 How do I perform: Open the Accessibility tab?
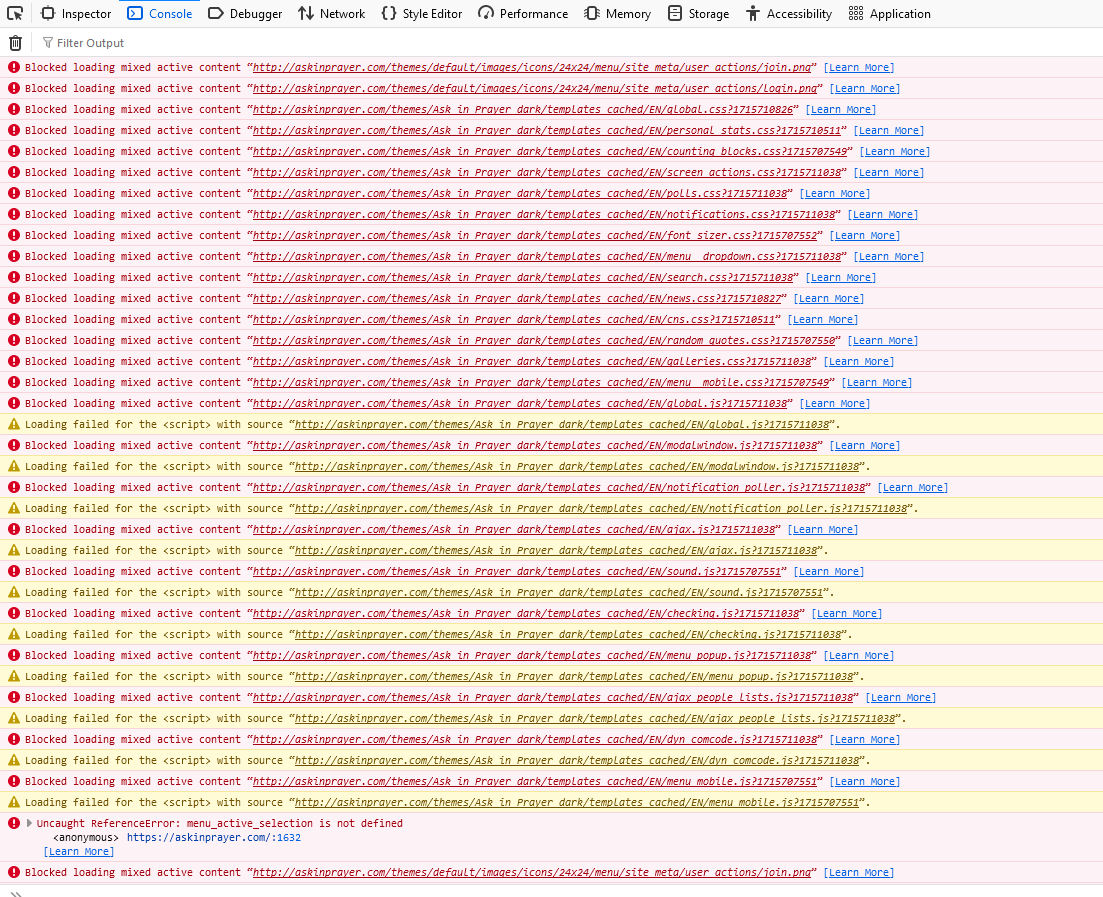click(788, 14)
